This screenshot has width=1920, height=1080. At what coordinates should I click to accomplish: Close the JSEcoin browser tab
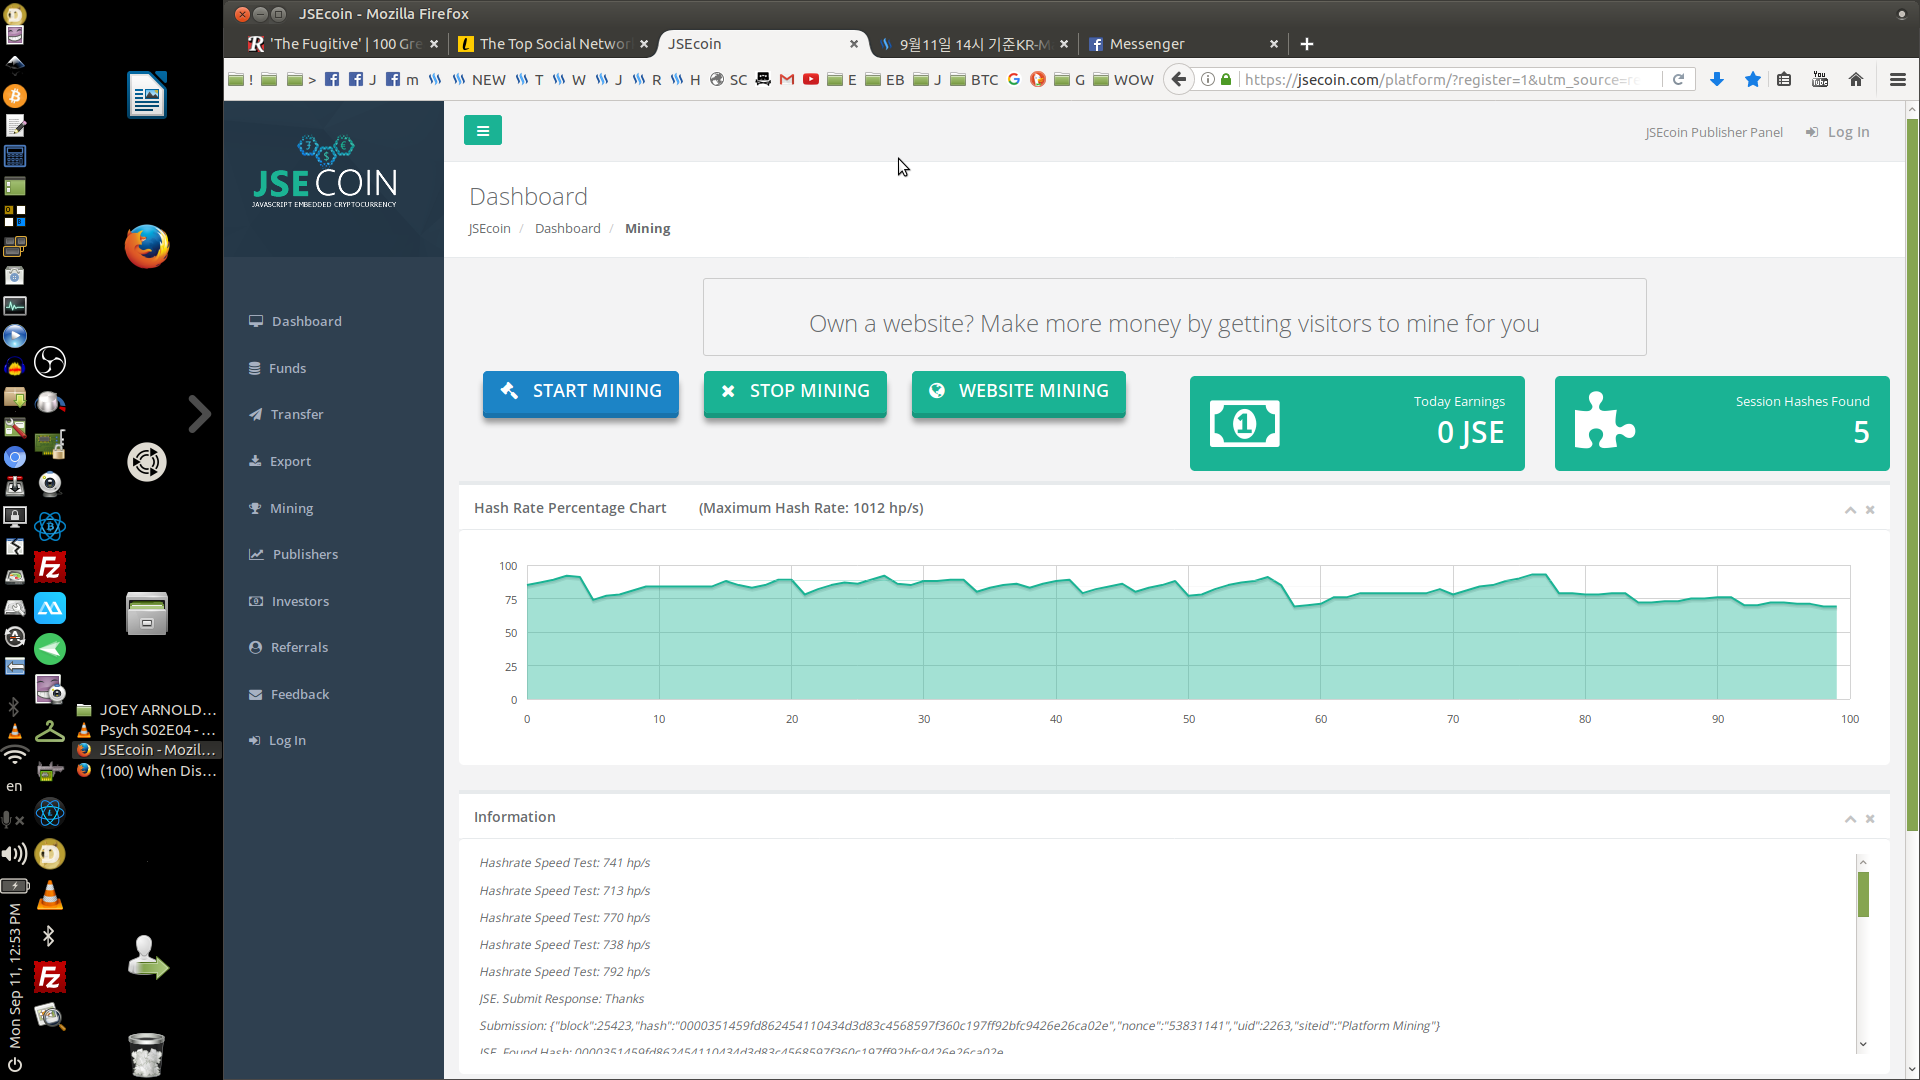click(x=853, y=44)
